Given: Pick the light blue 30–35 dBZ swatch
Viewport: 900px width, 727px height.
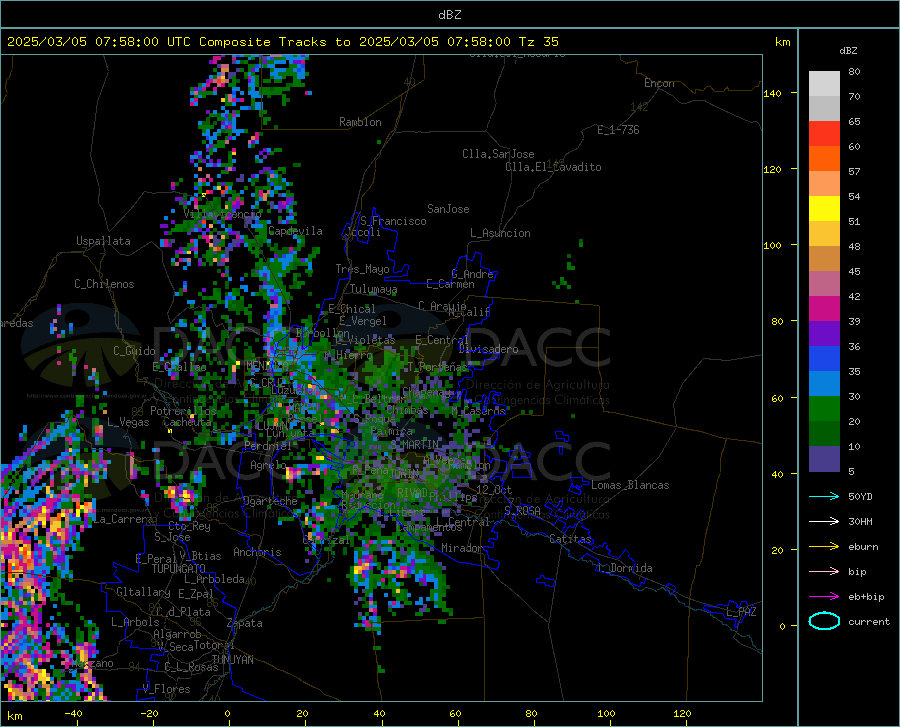Looking at the screenshot, I should [x=824, y=384].
